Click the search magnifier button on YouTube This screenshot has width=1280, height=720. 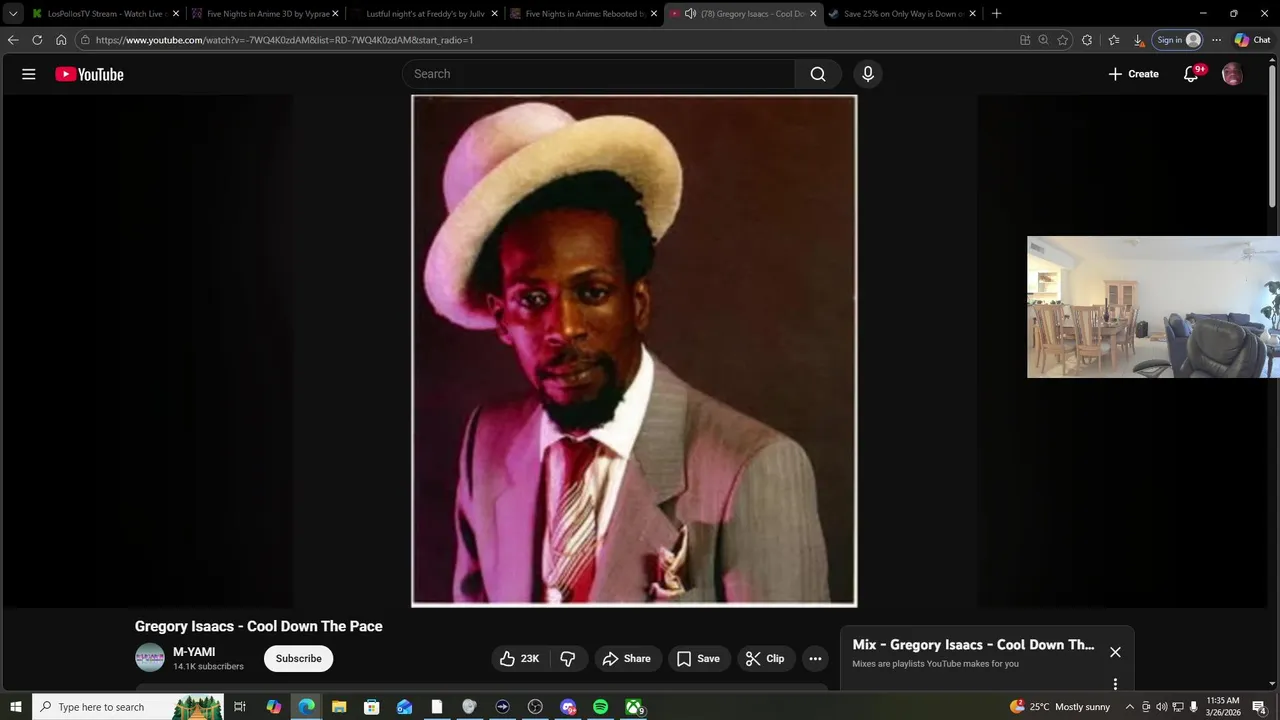pyautogui.click(x=818, y=74)
